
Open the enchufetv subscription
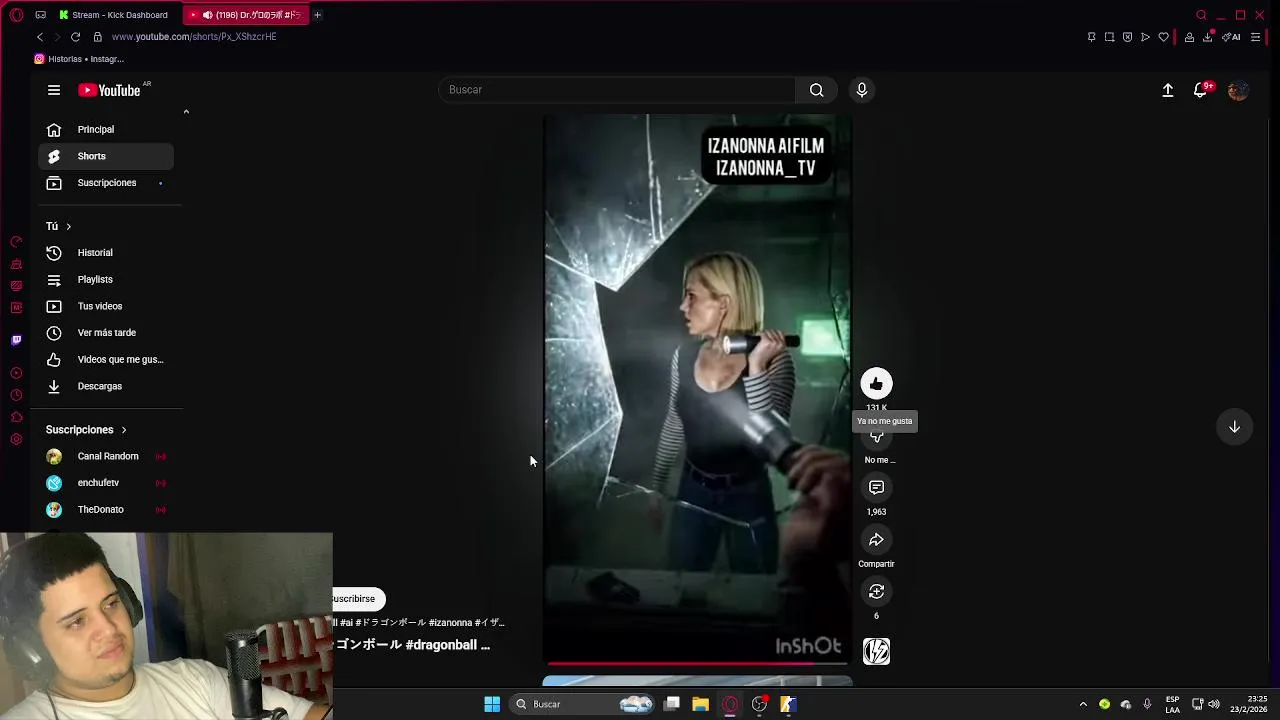106,483
